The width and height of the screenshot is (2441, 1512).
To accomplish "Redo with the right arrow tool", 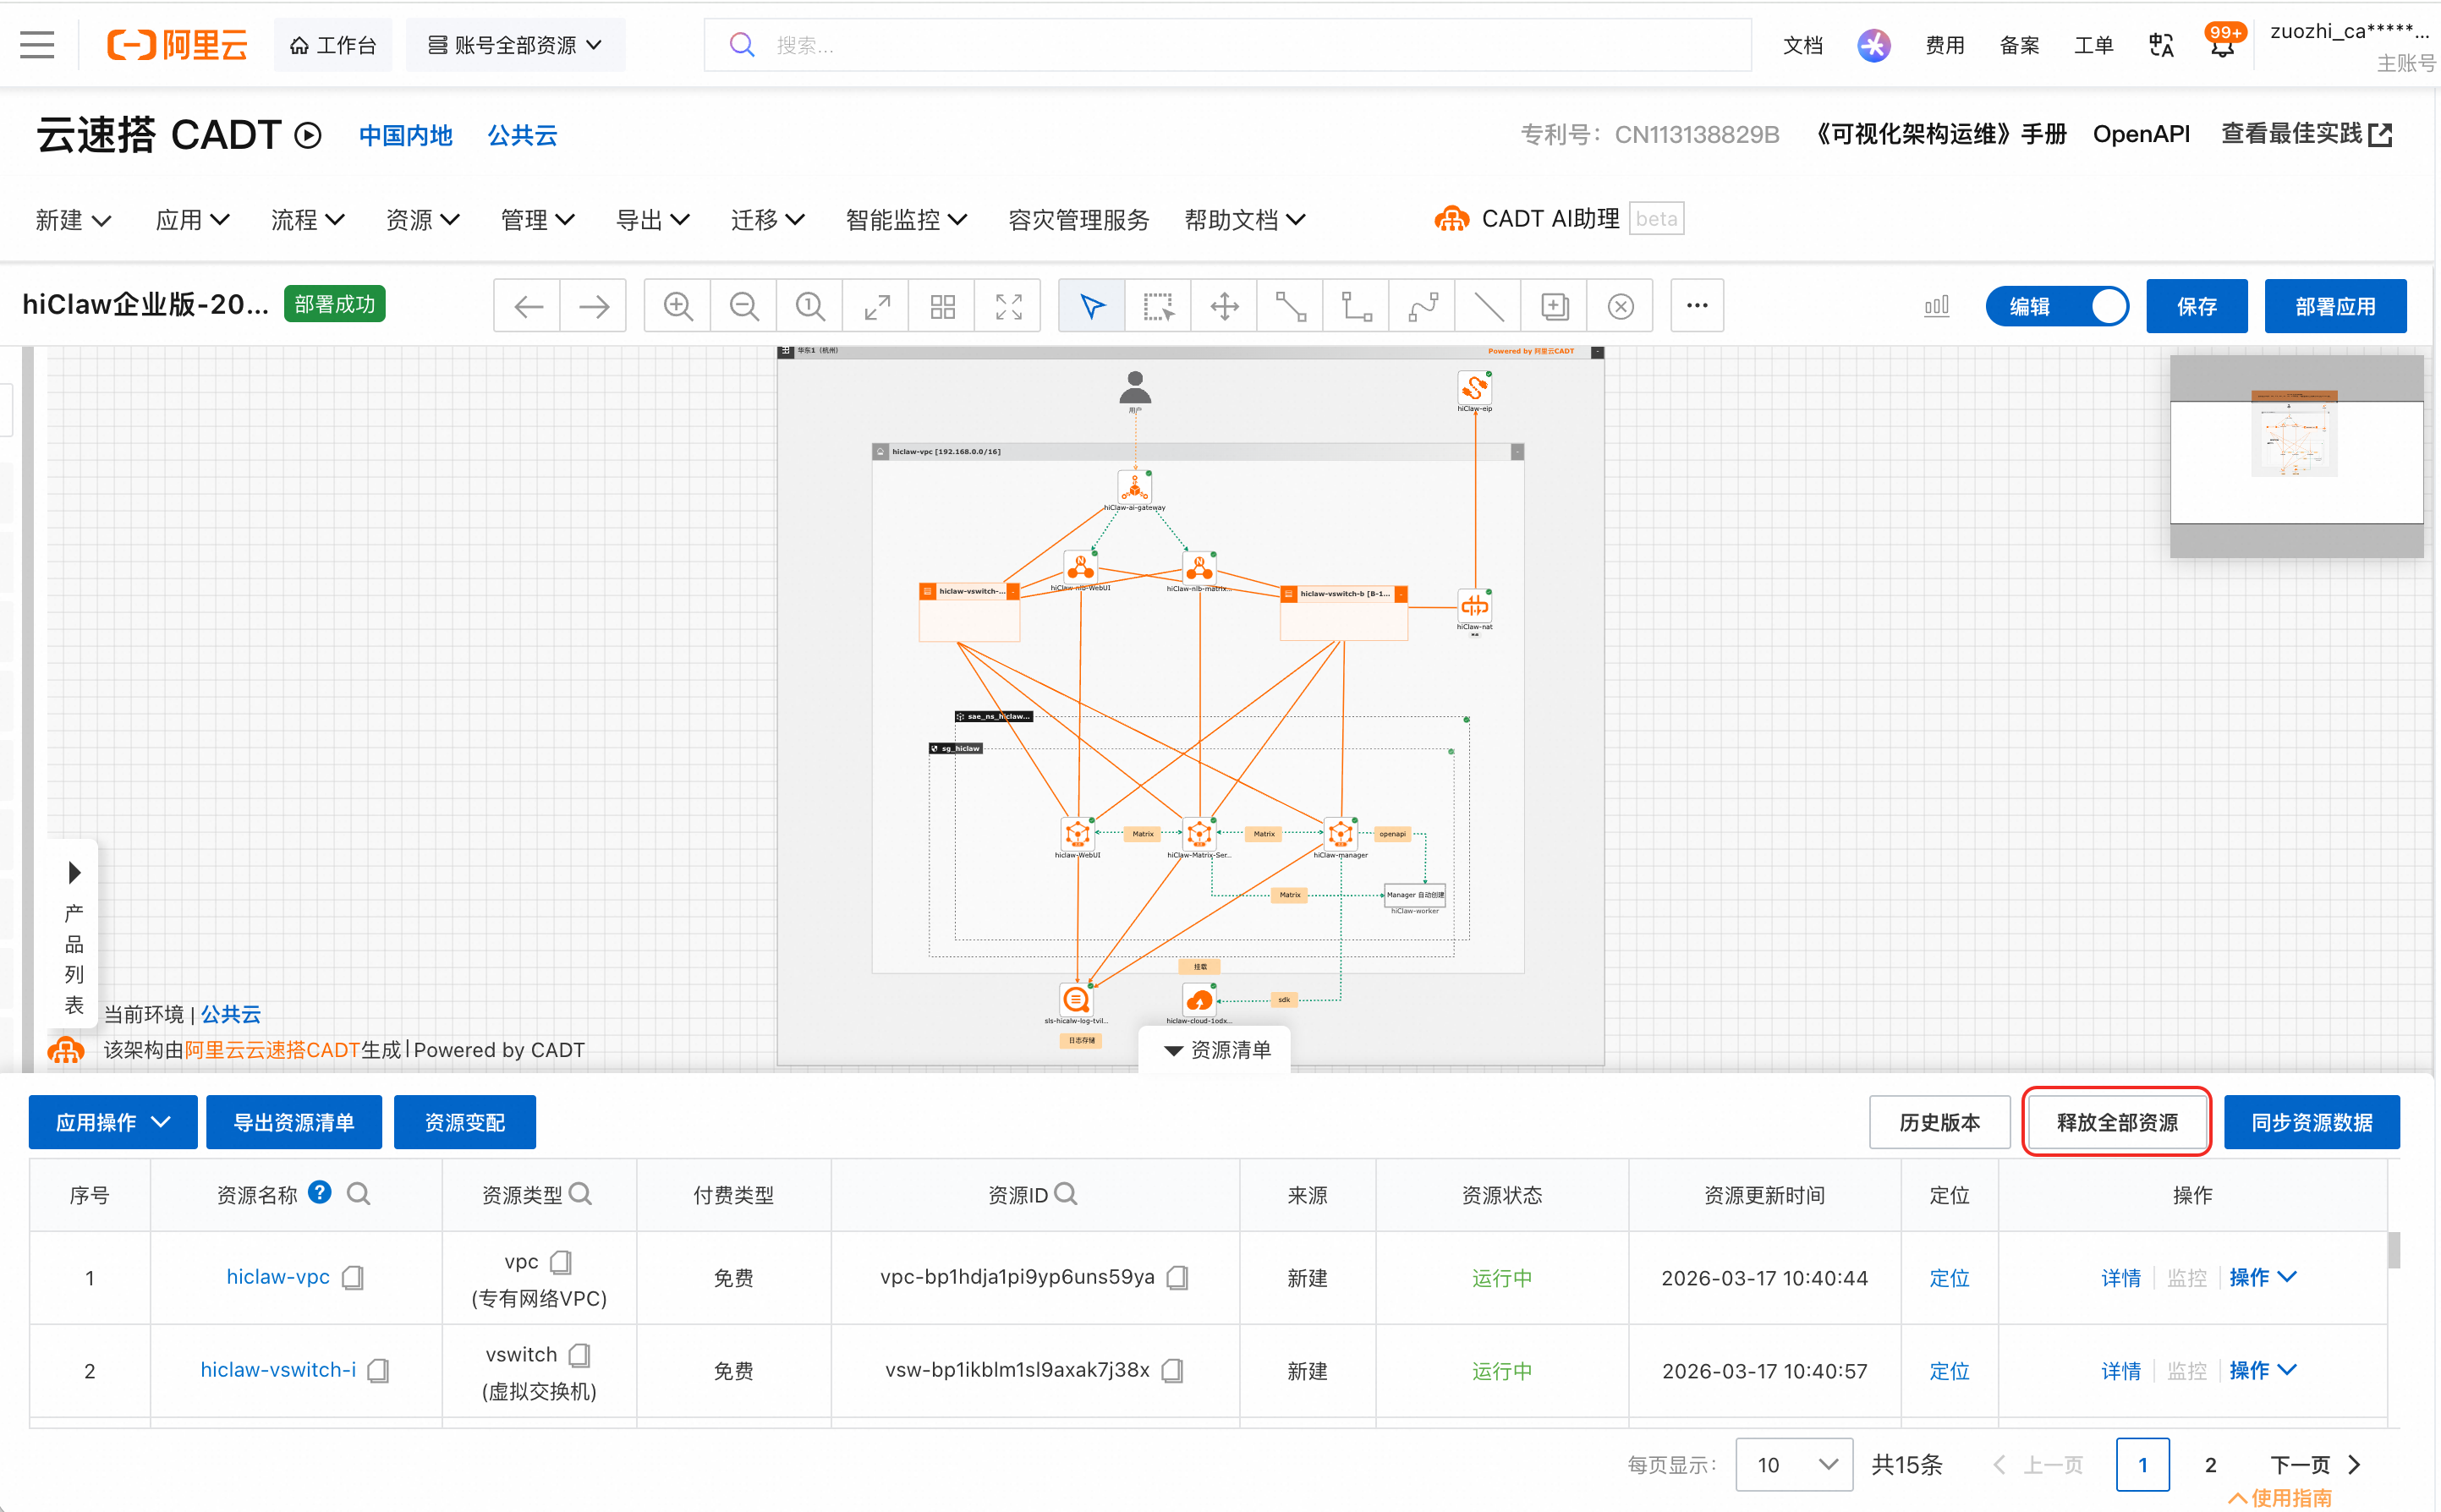I will [x=594, y=306].
